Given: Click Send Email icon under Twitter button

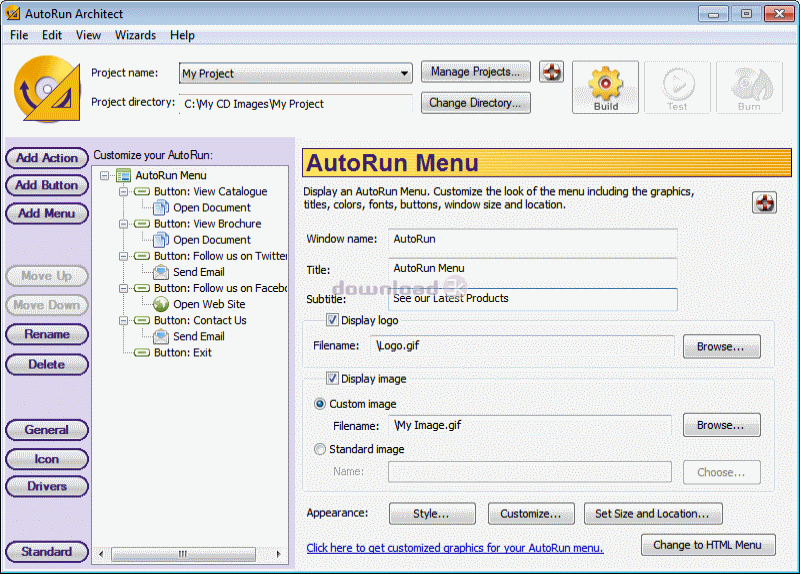Looking at the screenshot, I should tap(161, 272).
